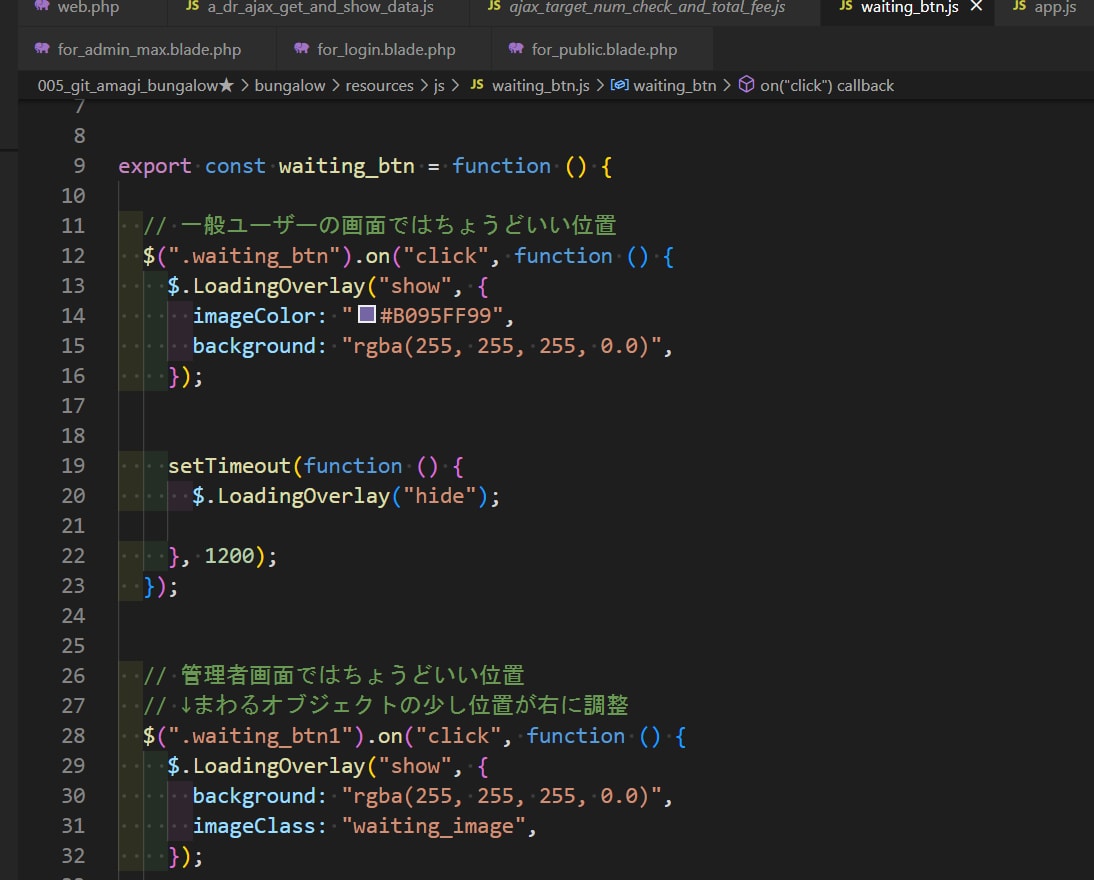Click 'setTimeout' on line 19
Screen dimensions: 1094x880
point(229,466)
